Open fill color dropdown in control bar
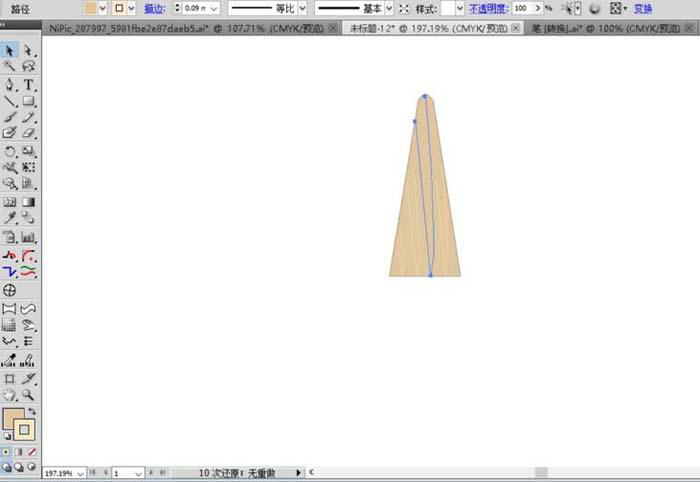The image size is (700, 482). tap(103, 8)
